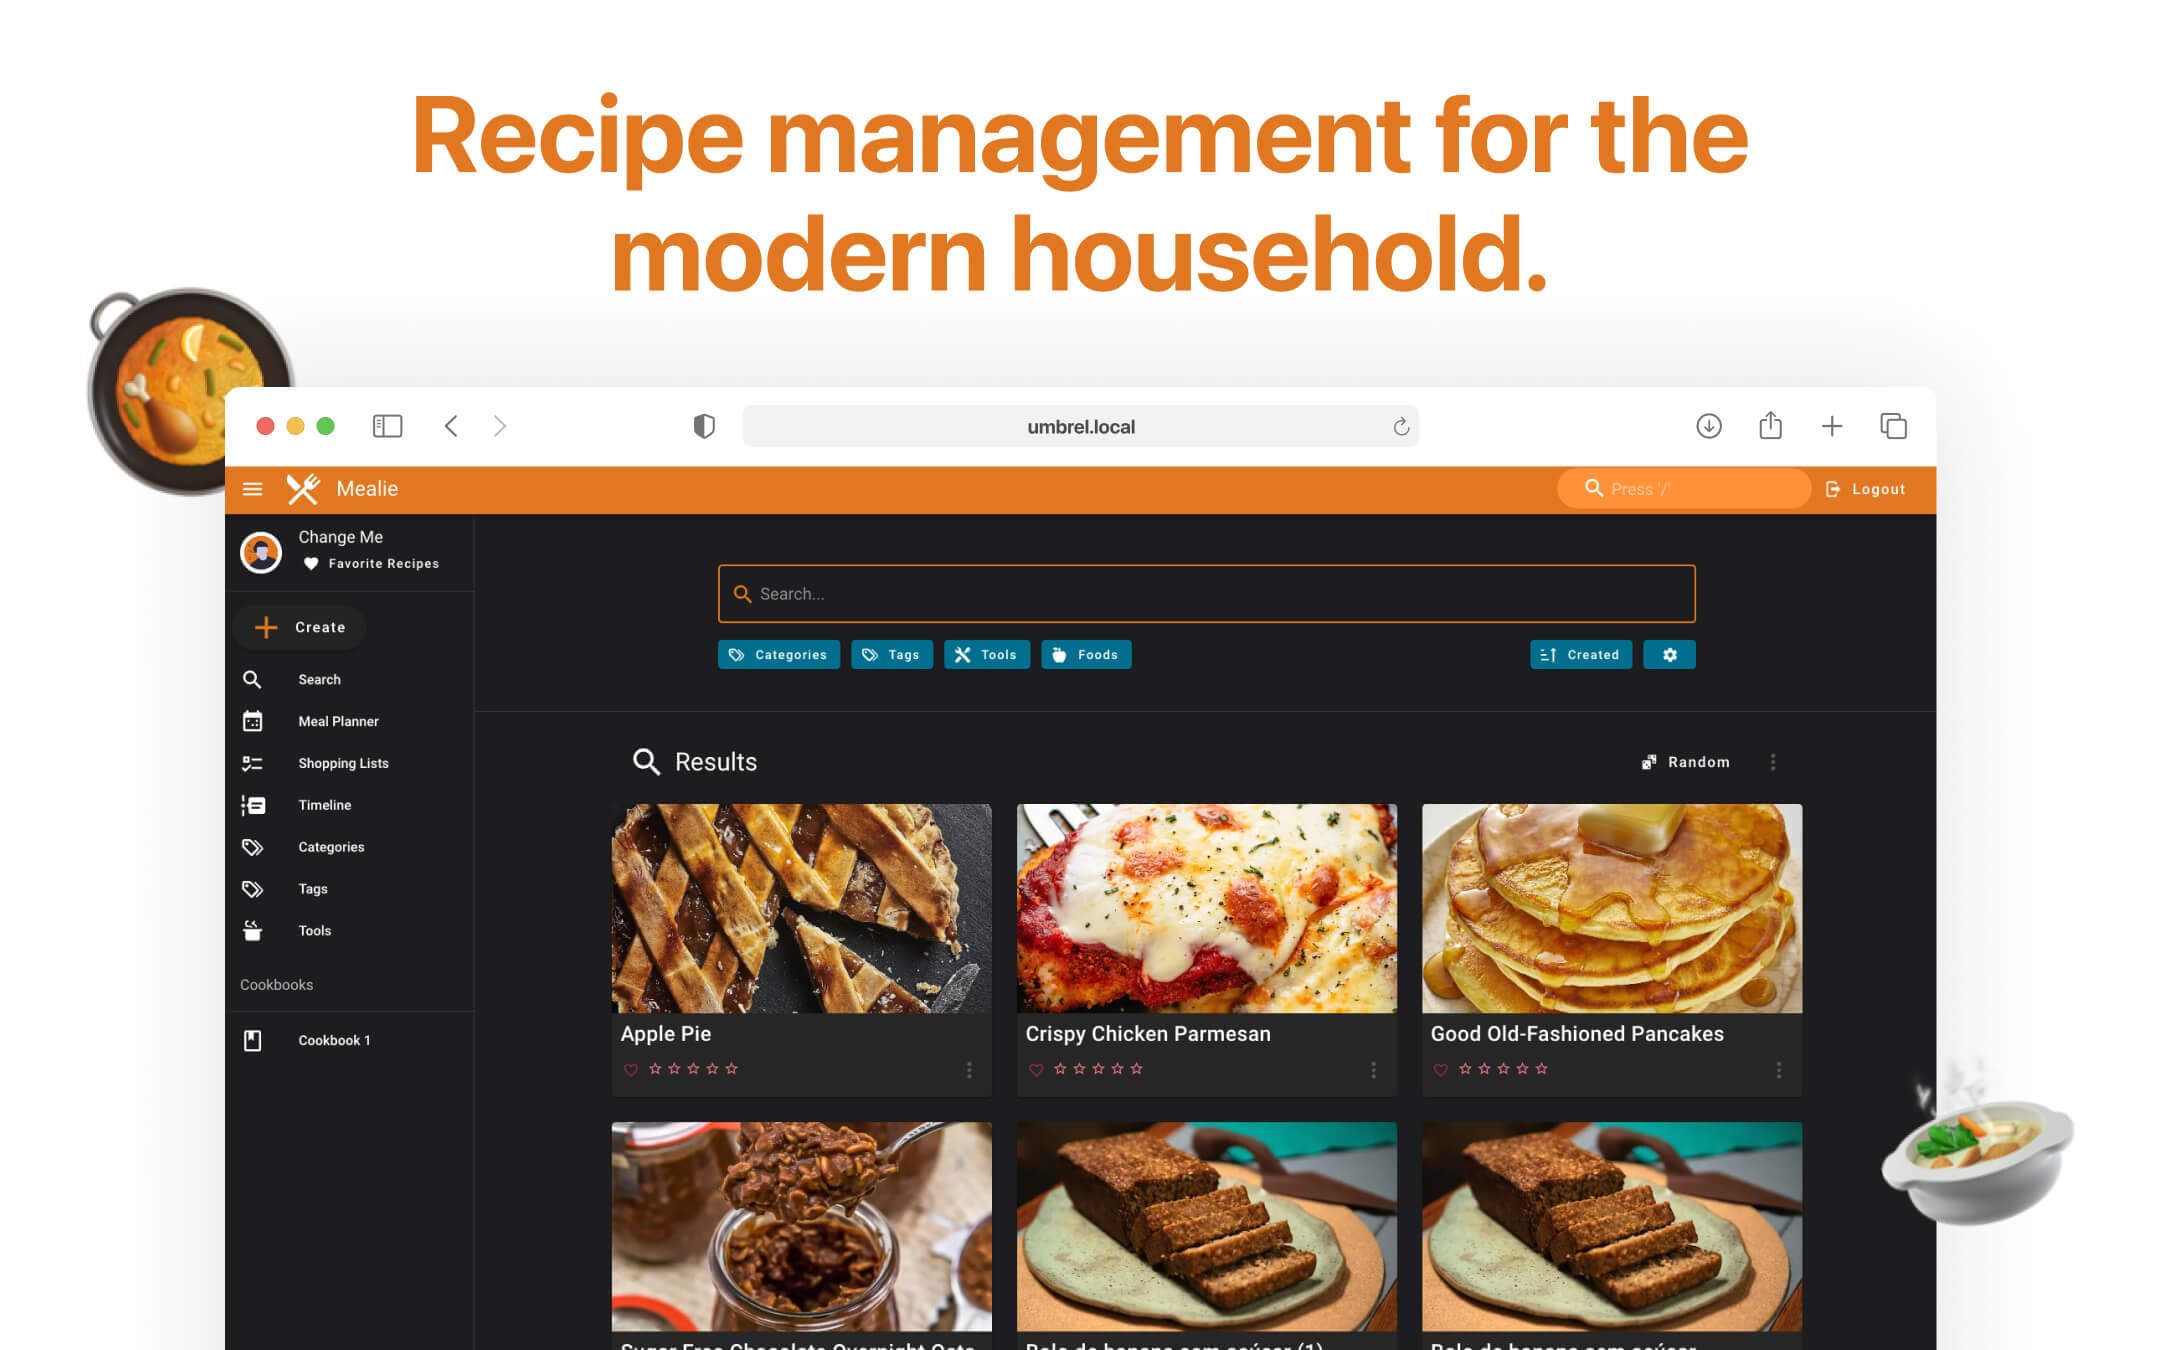
Task: Click the Search input field
Action: [1207, 593]
